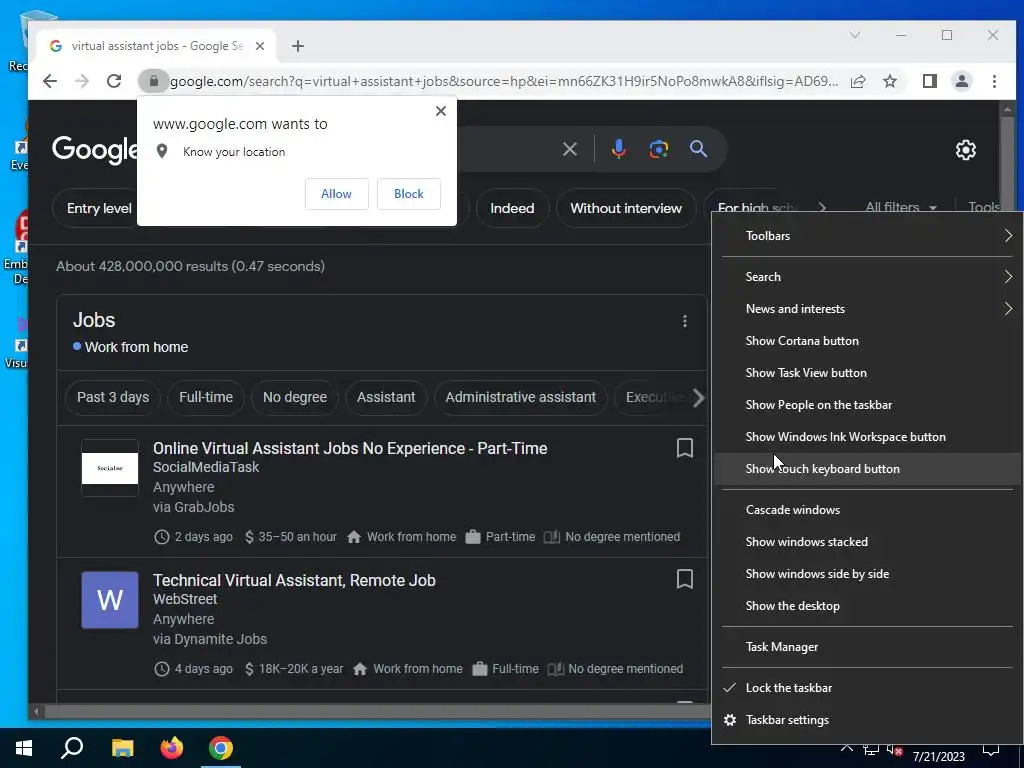Screen dimensions: 1024x768
Task: Select the Without interview chip
Action: pos(626,208)
